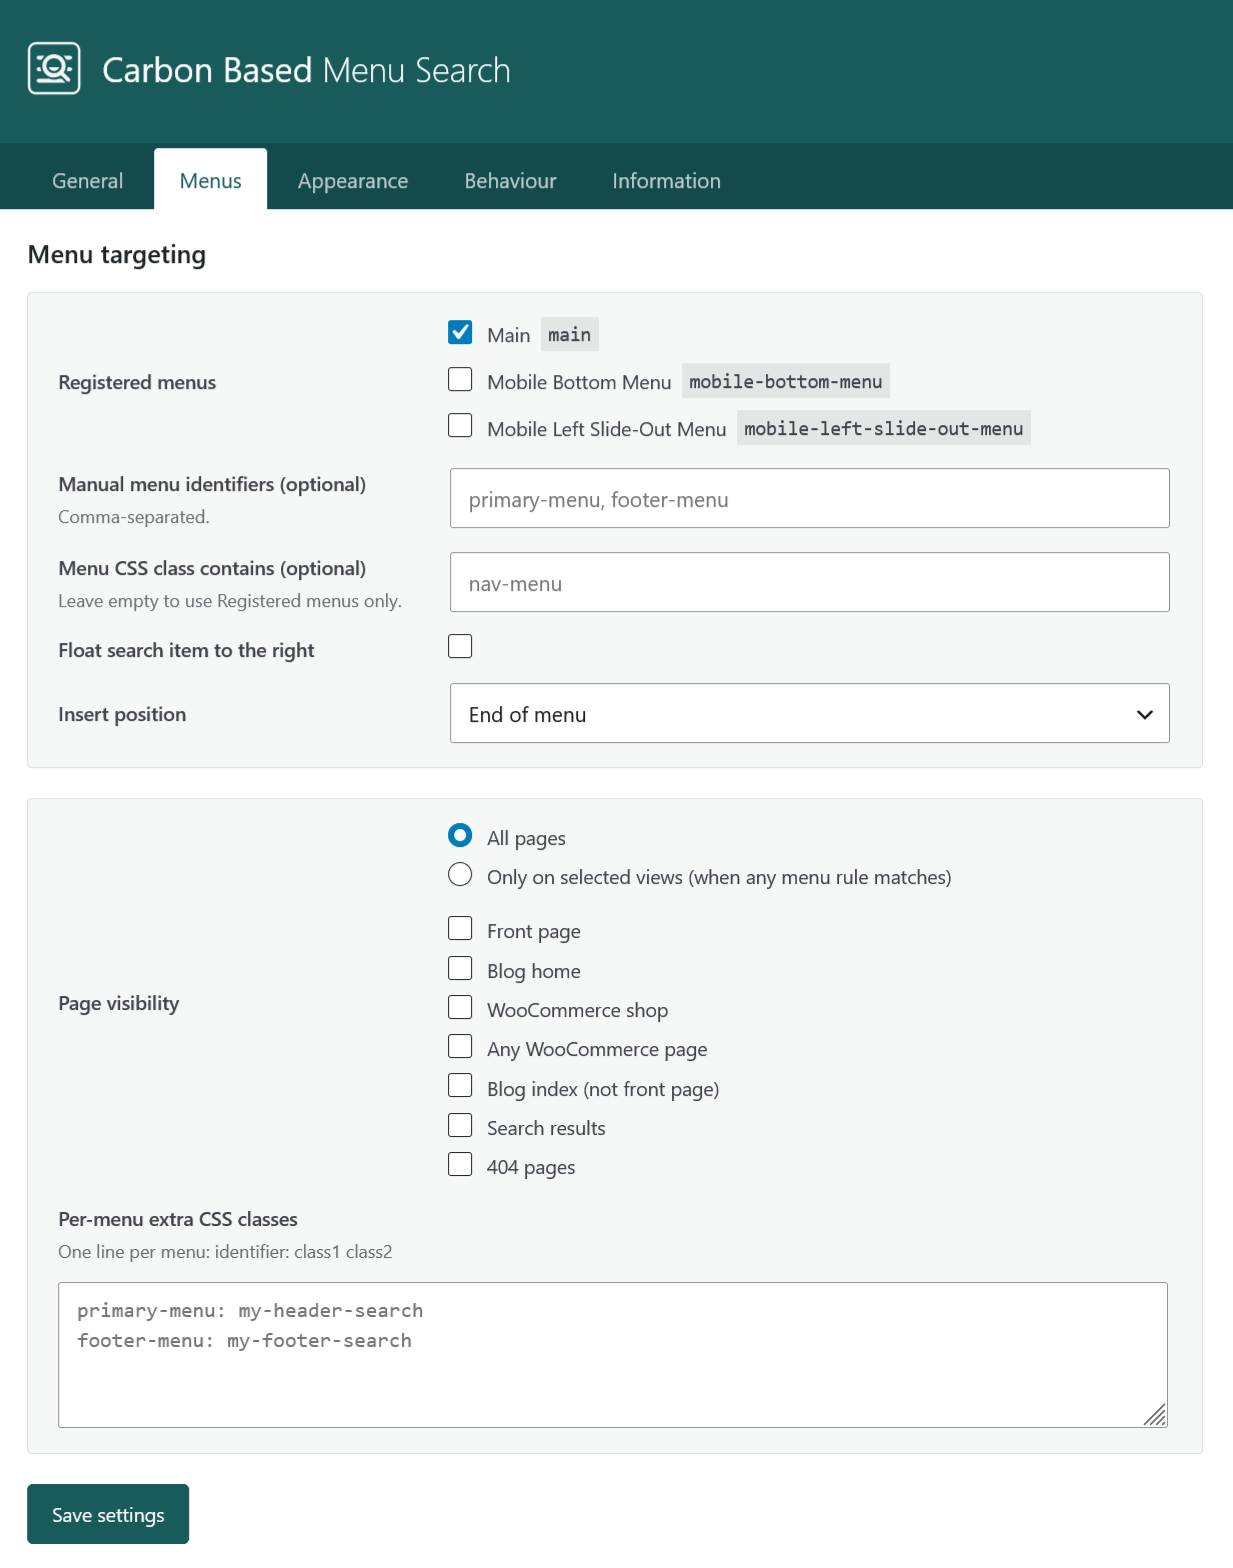The image size is (1233, 1568).
Task: Tick the Search results checkbox
Action: [460, 1125]
